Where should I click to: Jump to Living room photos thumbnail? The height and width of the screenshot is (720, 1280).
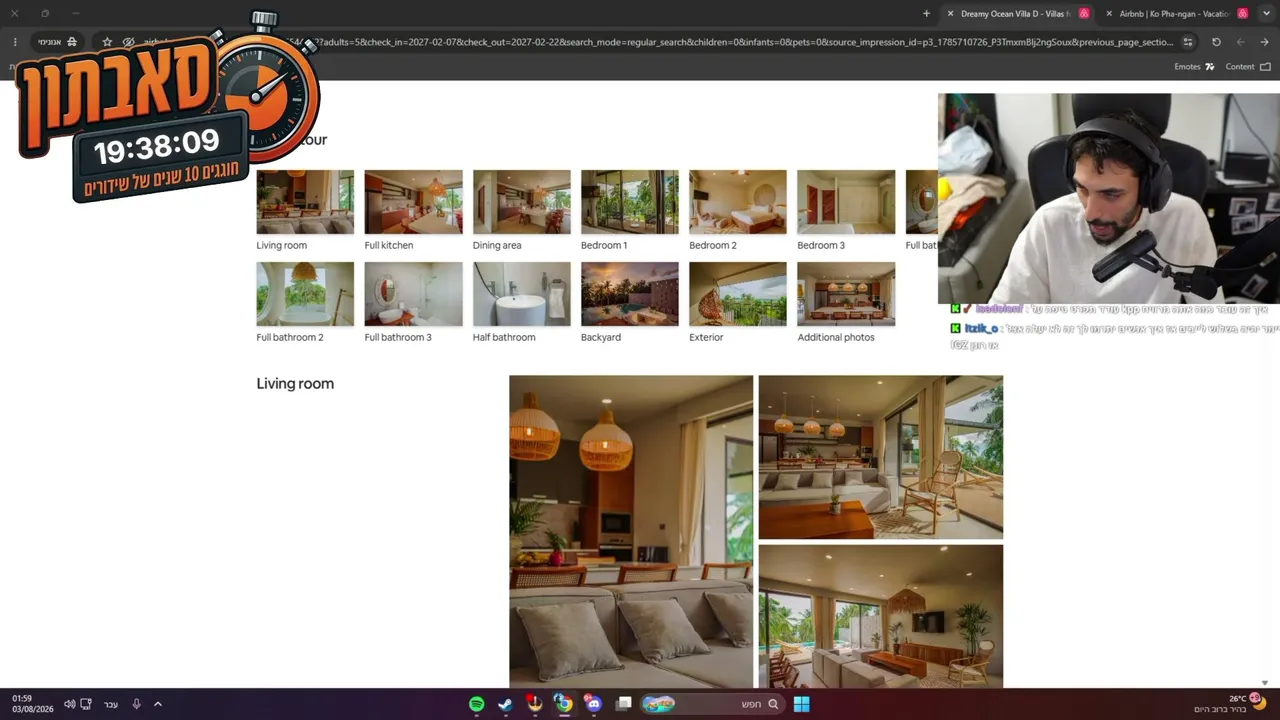[305, 202]
